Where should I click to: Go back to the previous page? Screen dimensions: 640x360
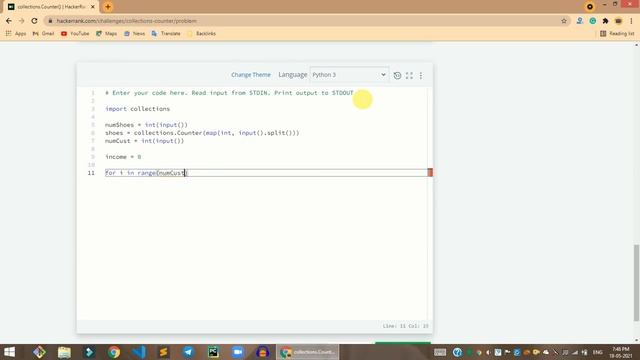click(x=9, y=21)
